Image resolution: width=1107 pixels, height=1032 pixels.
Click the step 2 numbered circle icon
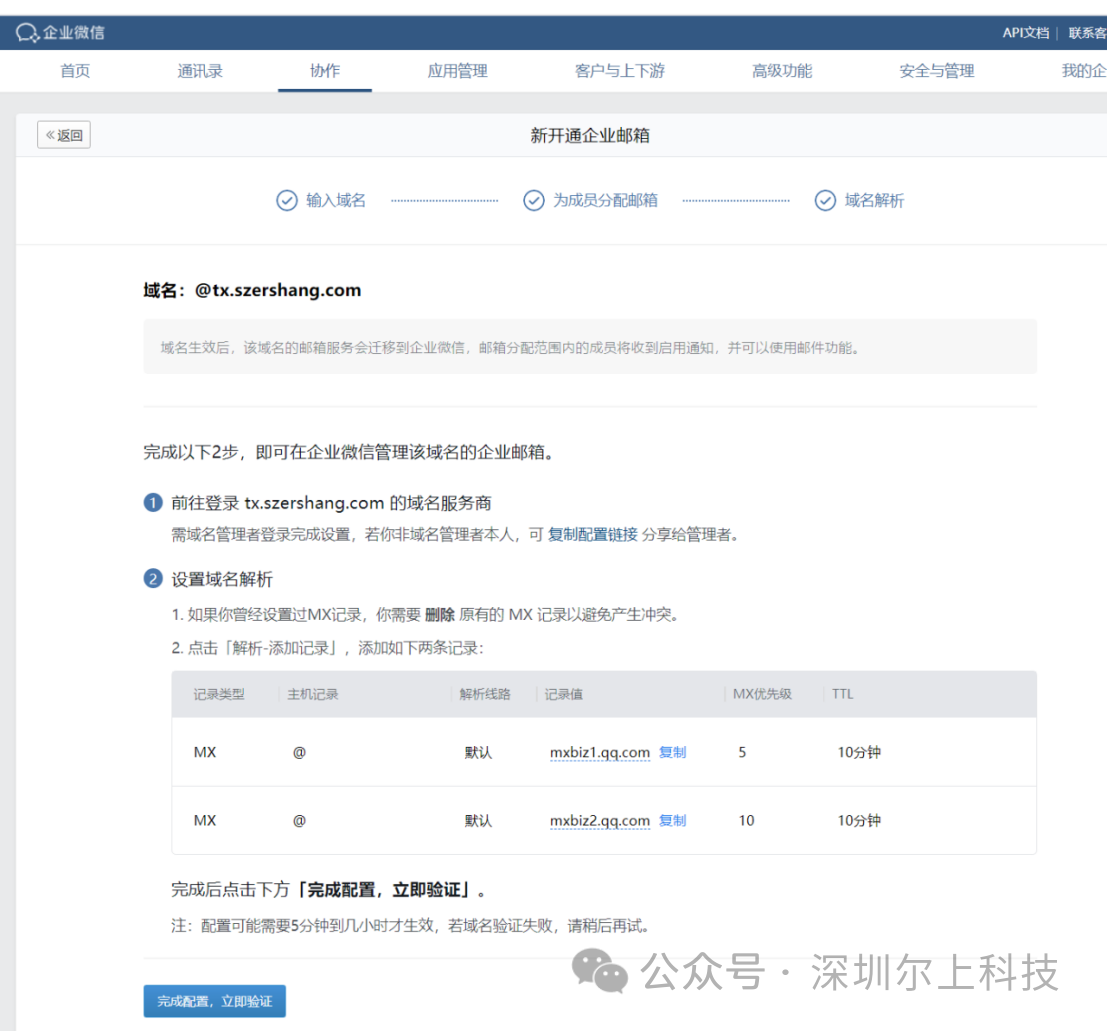[x=153, y=579]
